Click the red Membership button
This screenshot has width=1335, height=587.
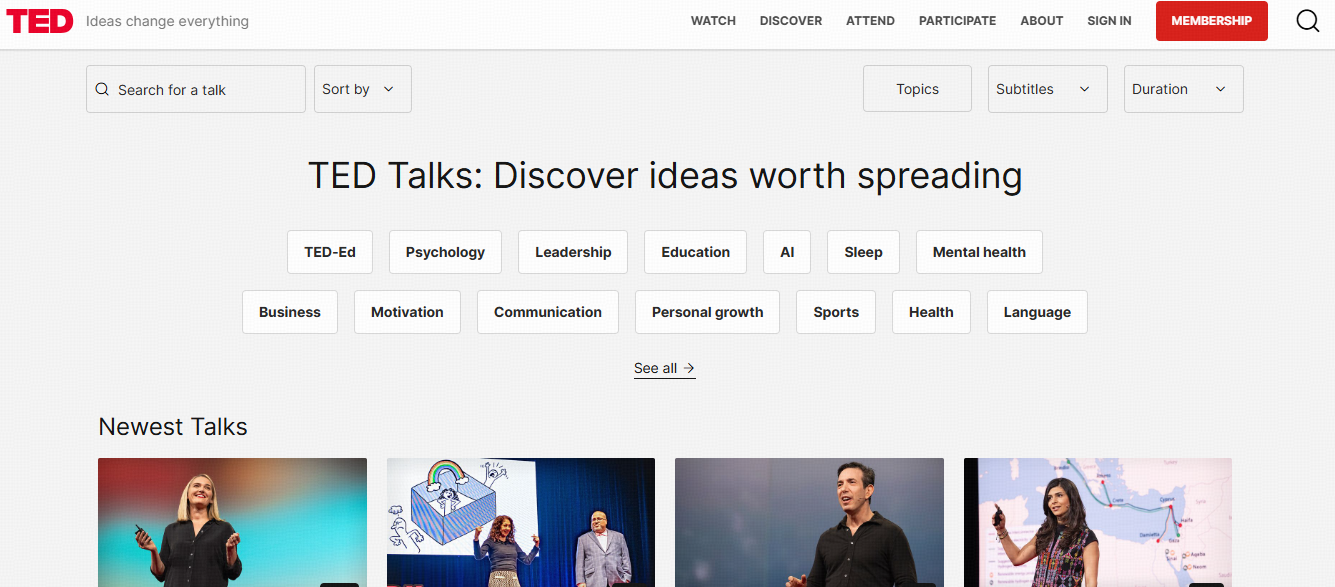point(1211,21)
